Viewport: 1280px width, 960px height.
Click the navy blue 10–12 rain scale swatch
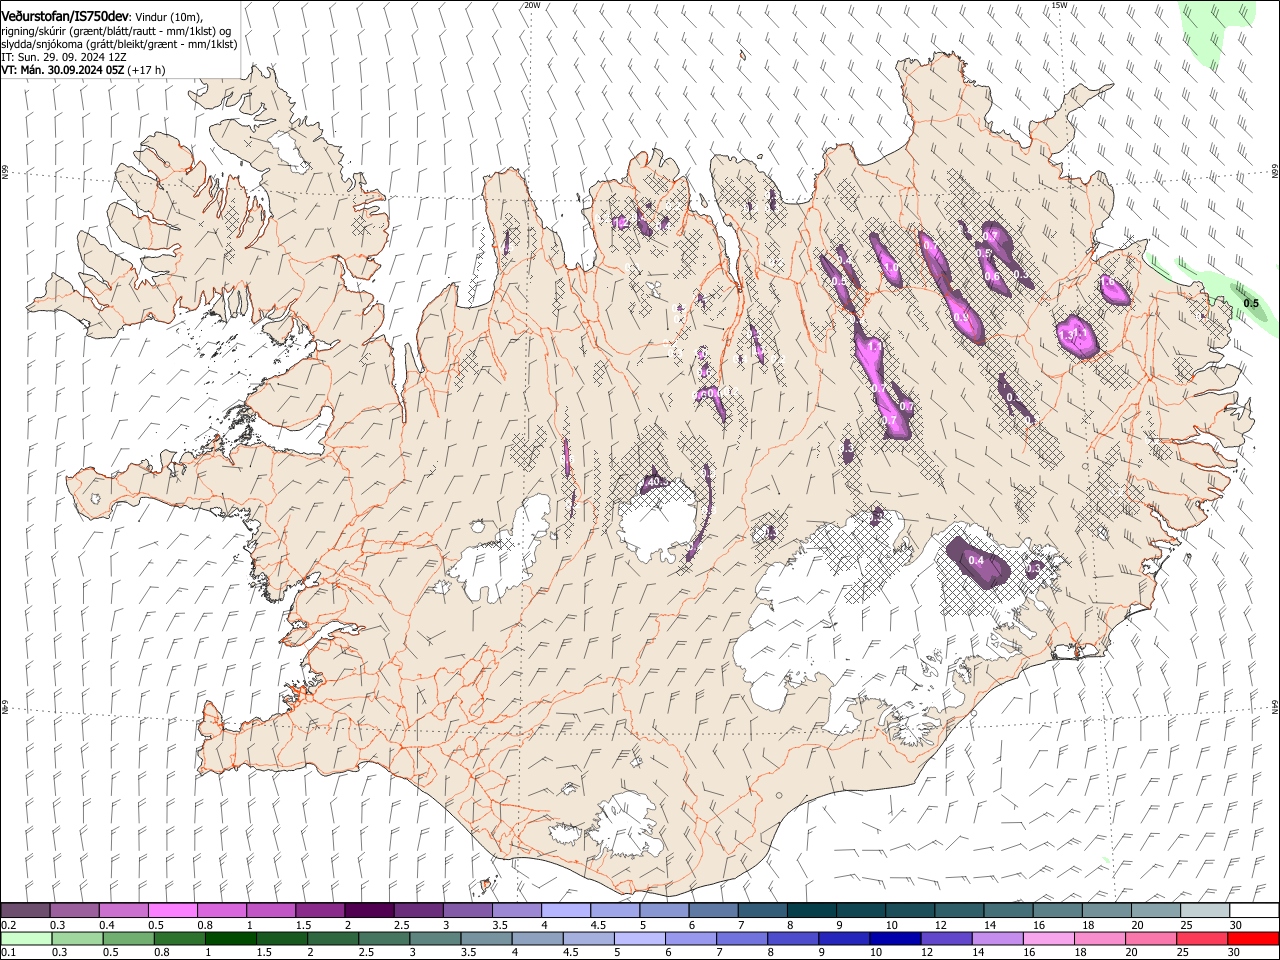coord(894,938)
